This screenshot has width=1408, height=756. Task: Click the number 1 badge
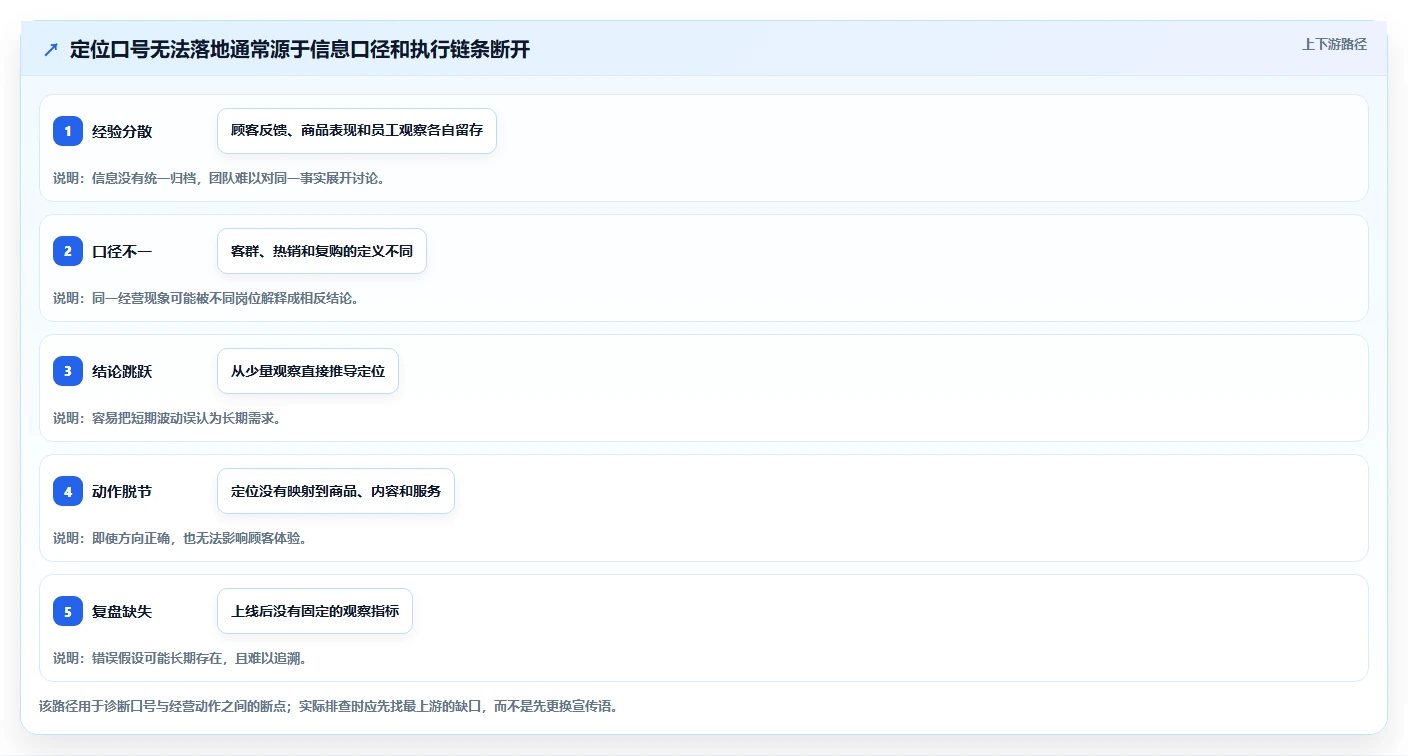pyautogui.click(x=68, y=131)
